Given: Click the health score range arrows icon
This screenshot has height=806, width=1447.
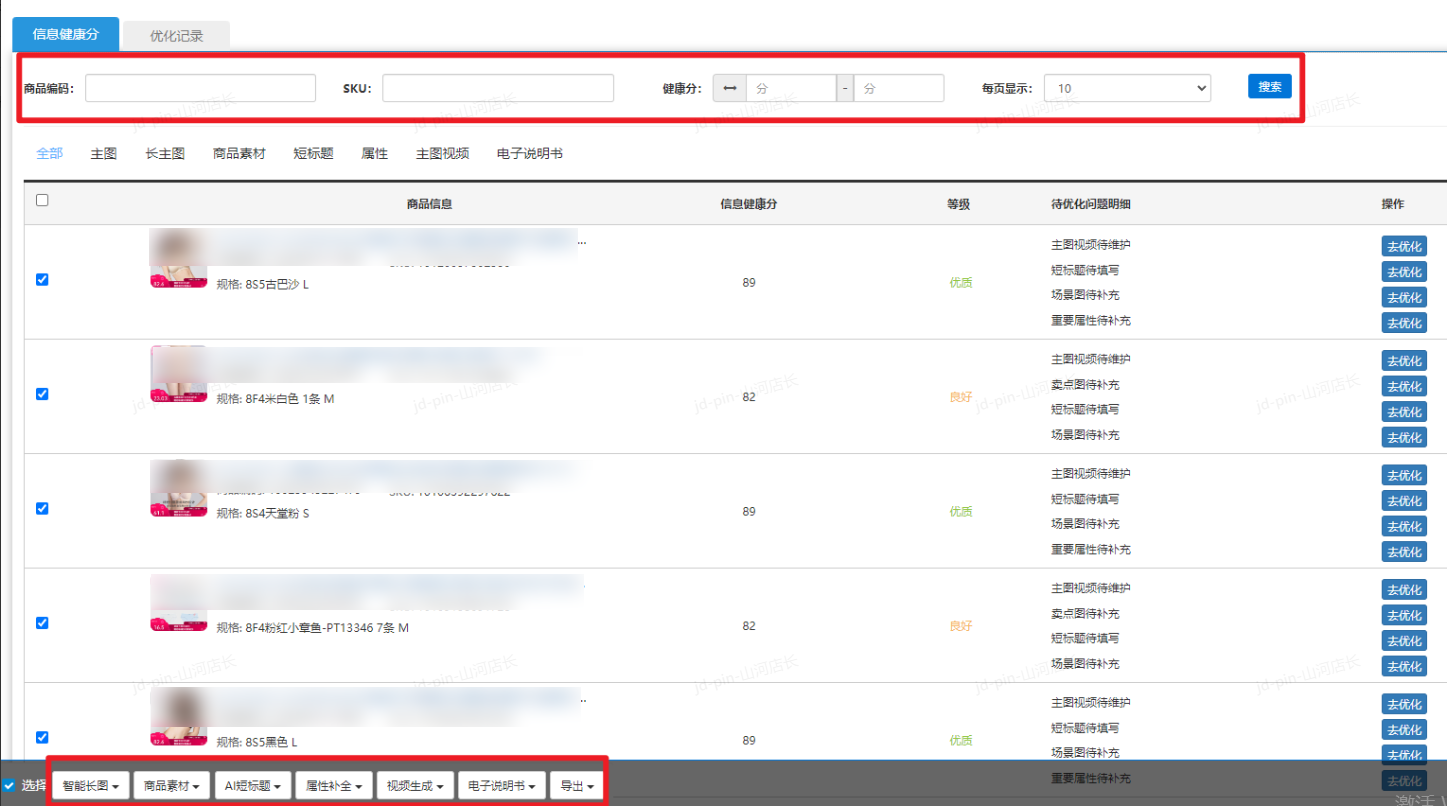Looking at the screenshot, I should point(729,88).
